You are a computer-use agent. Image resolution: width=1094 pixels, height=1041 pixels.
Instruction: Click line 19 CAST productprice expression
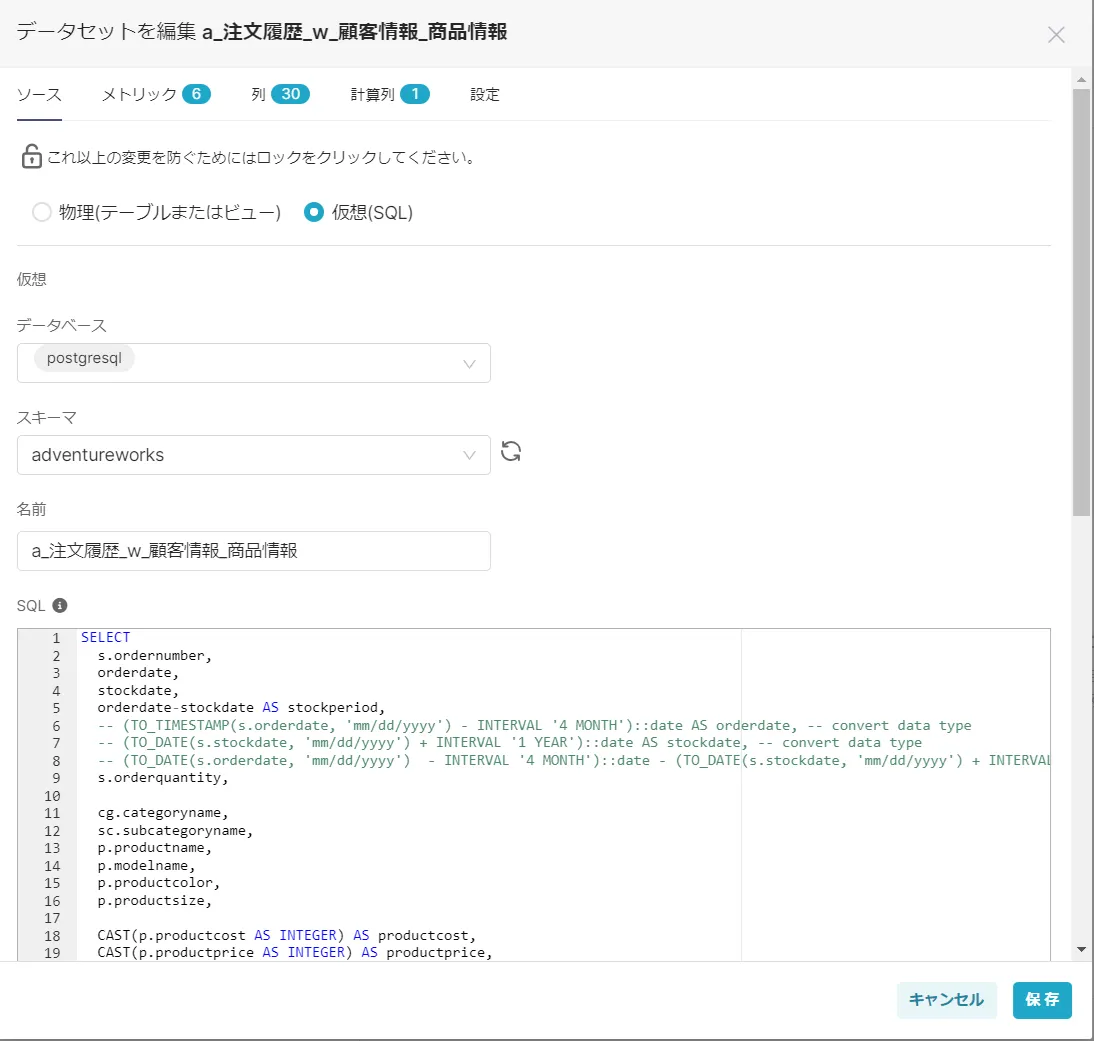coord(294,952)
